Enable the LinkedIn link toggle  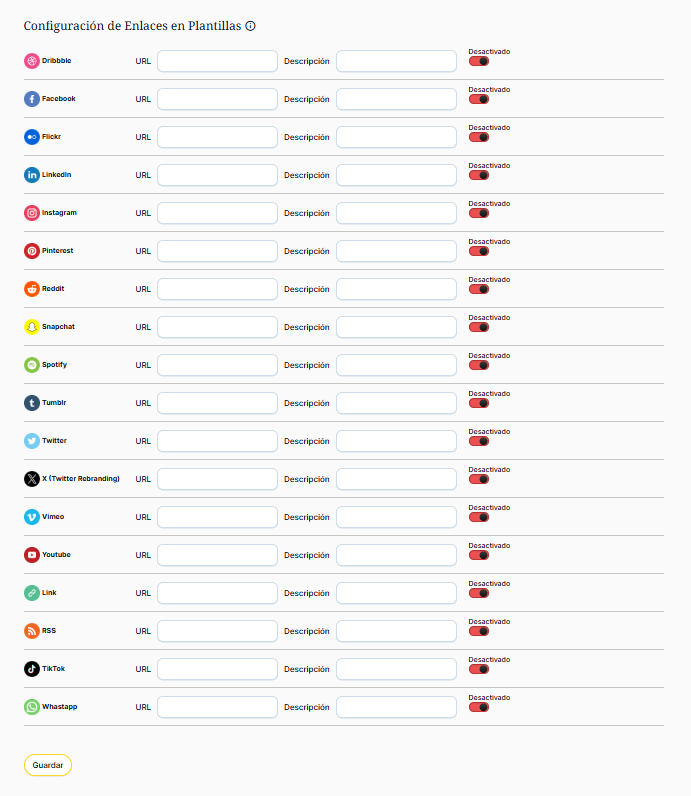coord(479,175)
